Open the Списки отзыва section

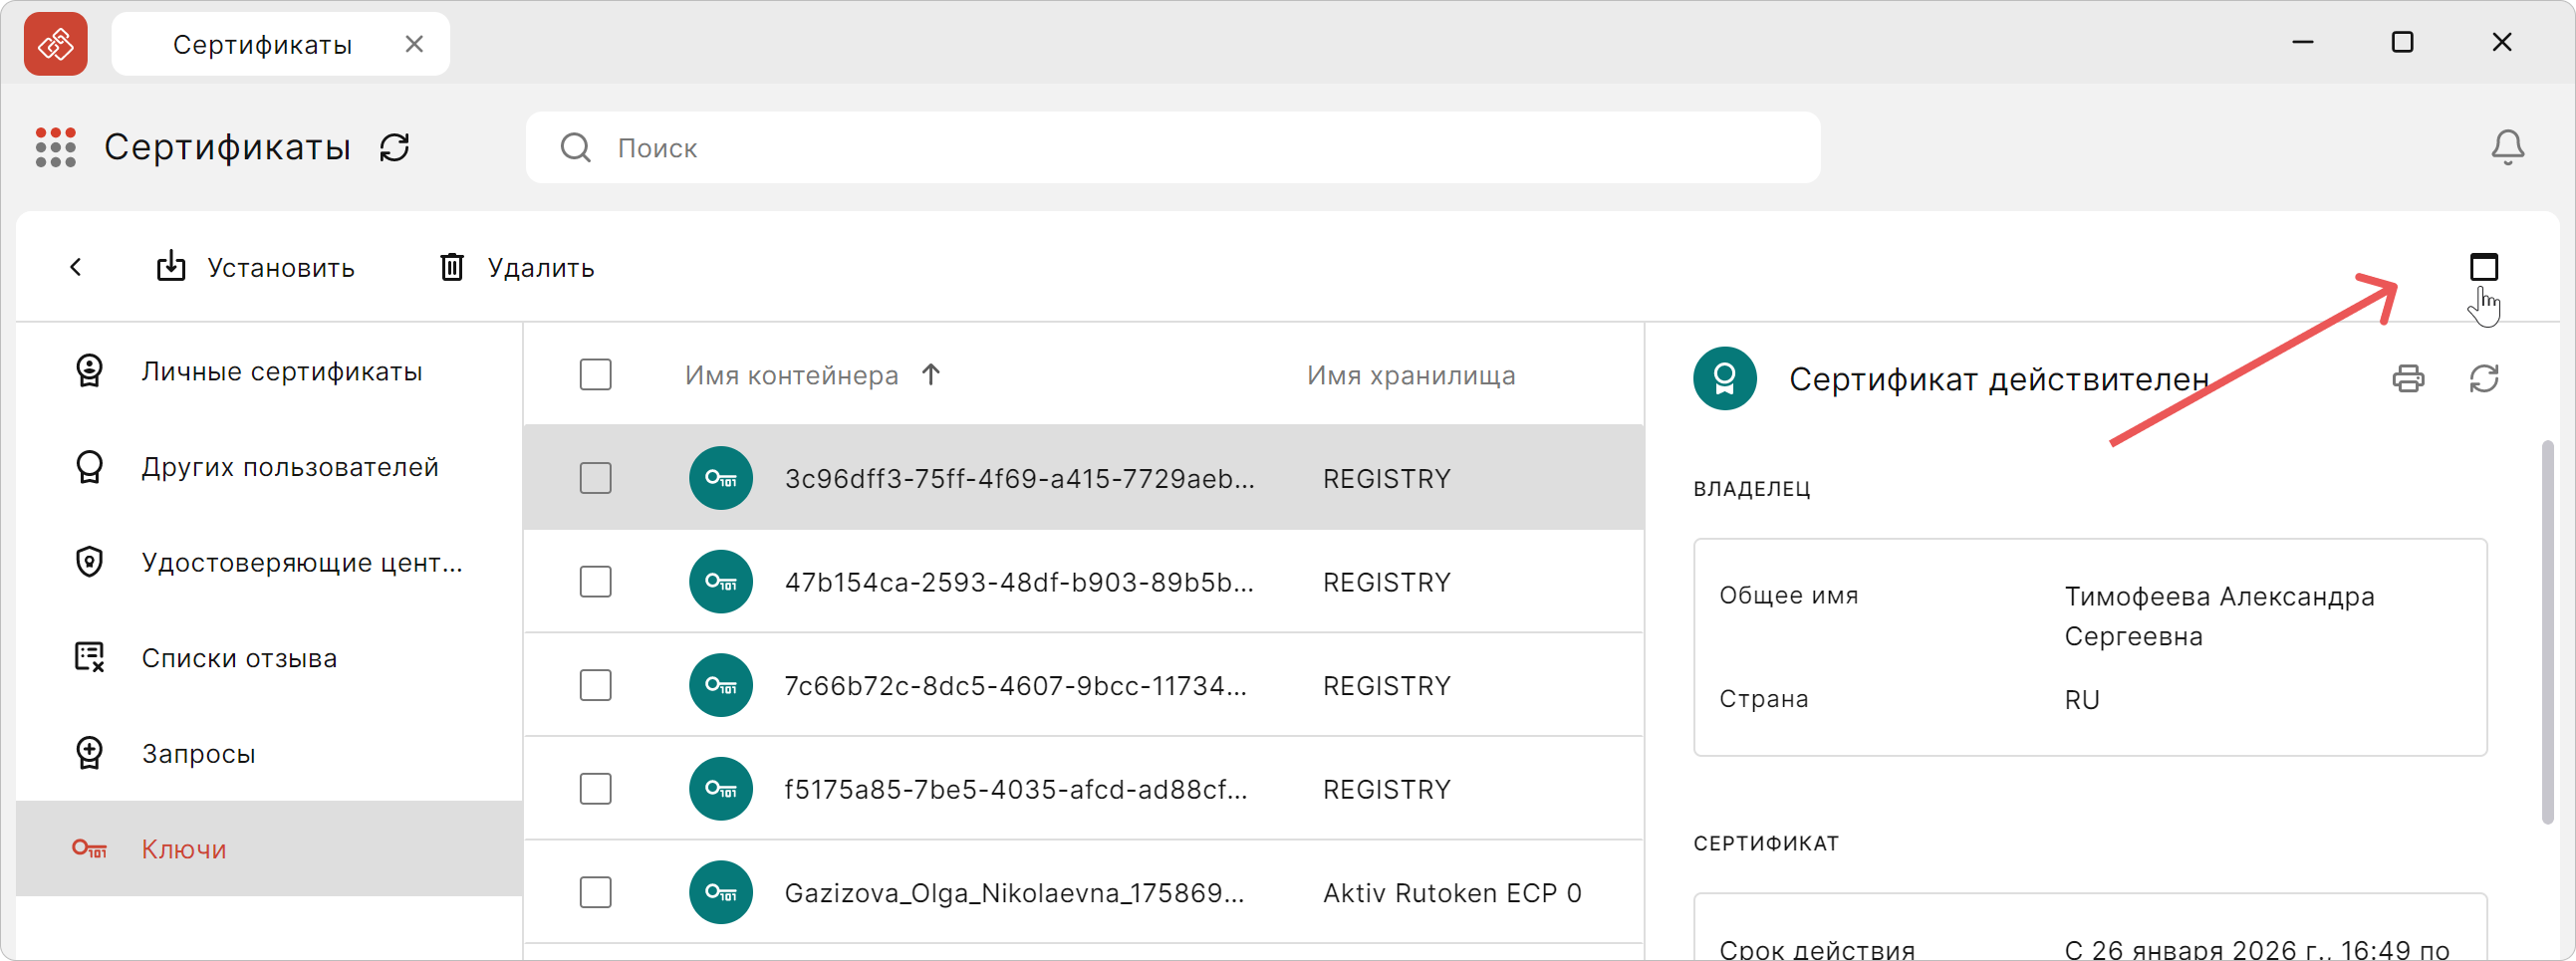[238, 657]
